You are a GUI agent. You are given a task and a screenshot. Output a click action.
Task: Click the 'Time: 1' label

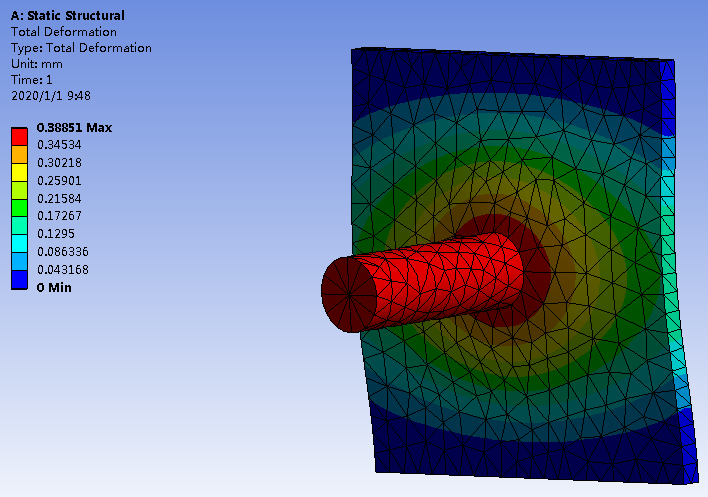31,80
